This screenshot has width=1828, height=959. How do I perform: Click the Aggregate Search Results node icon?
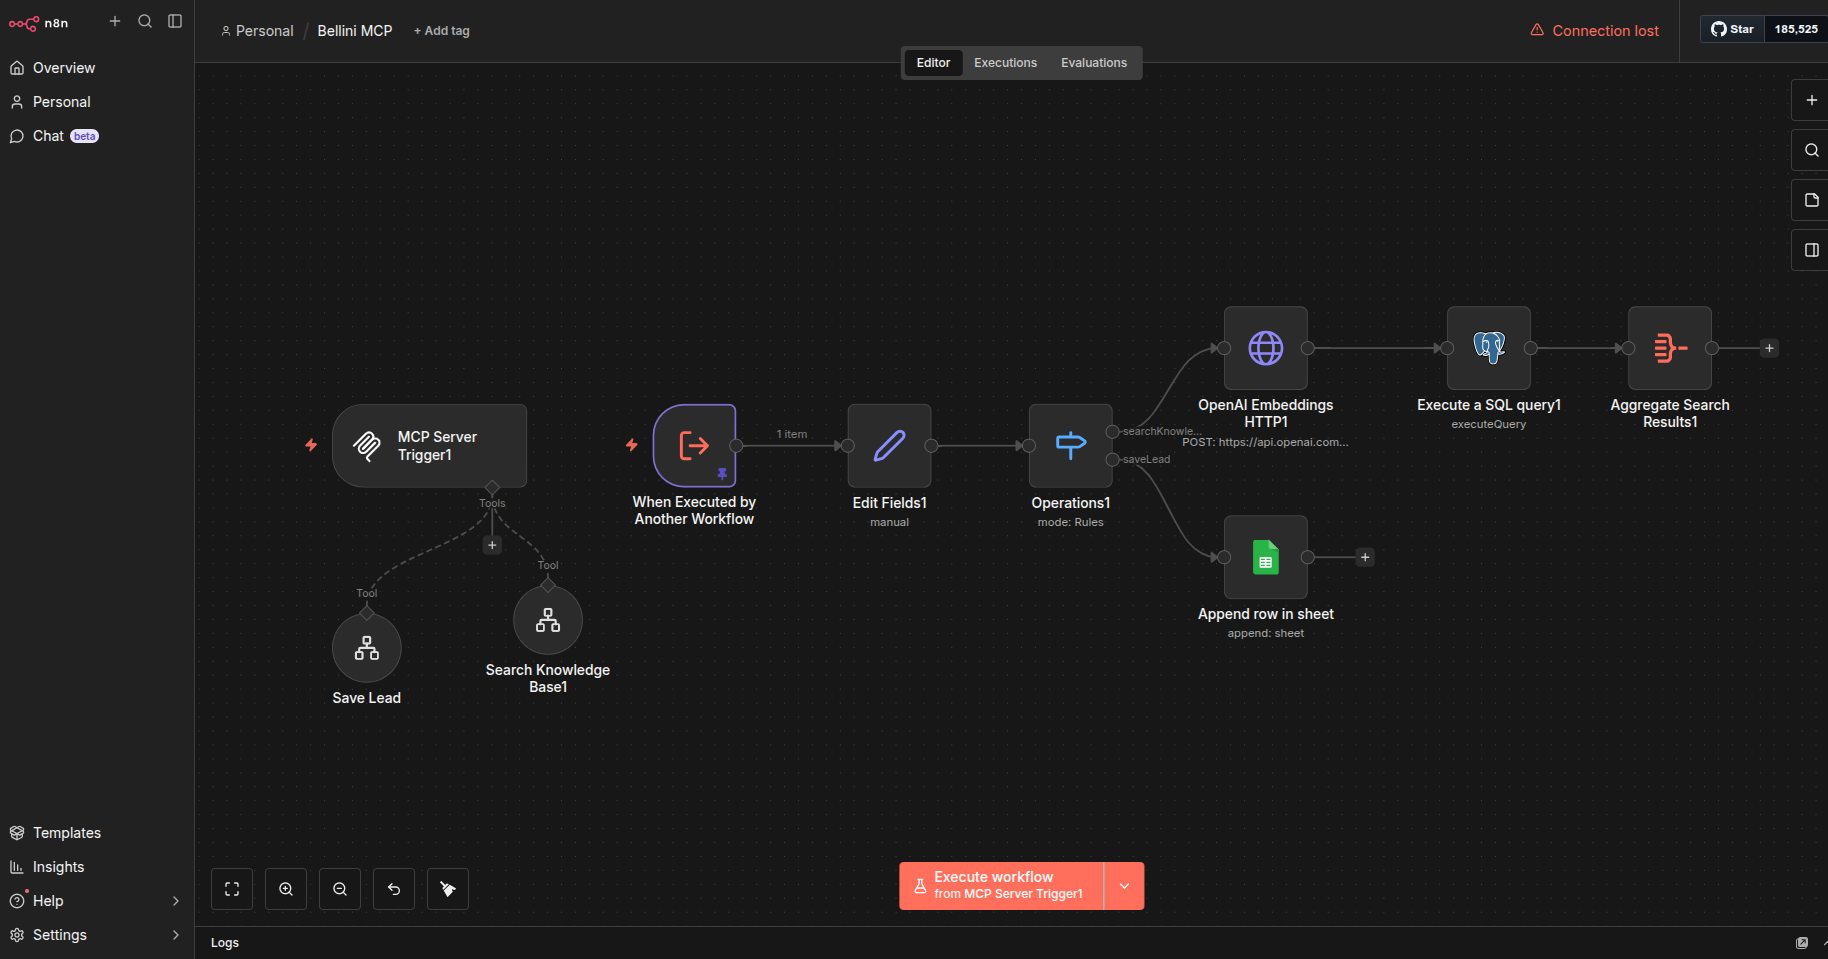pos(1669,348)
